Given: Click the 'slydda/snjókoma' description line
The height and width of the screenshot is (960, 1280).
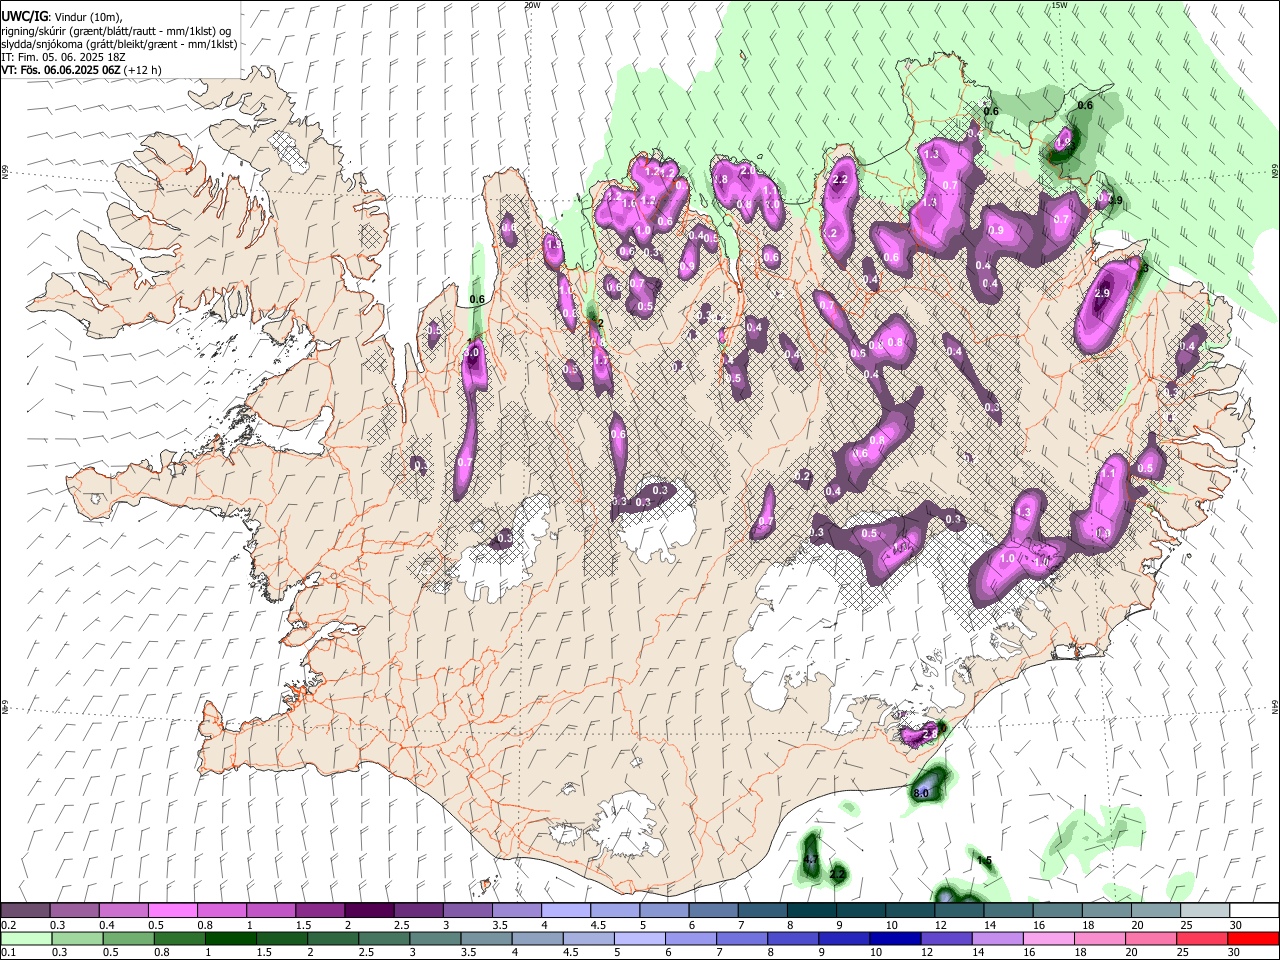Looking at the screenshot, I should [x=119, y=44].
